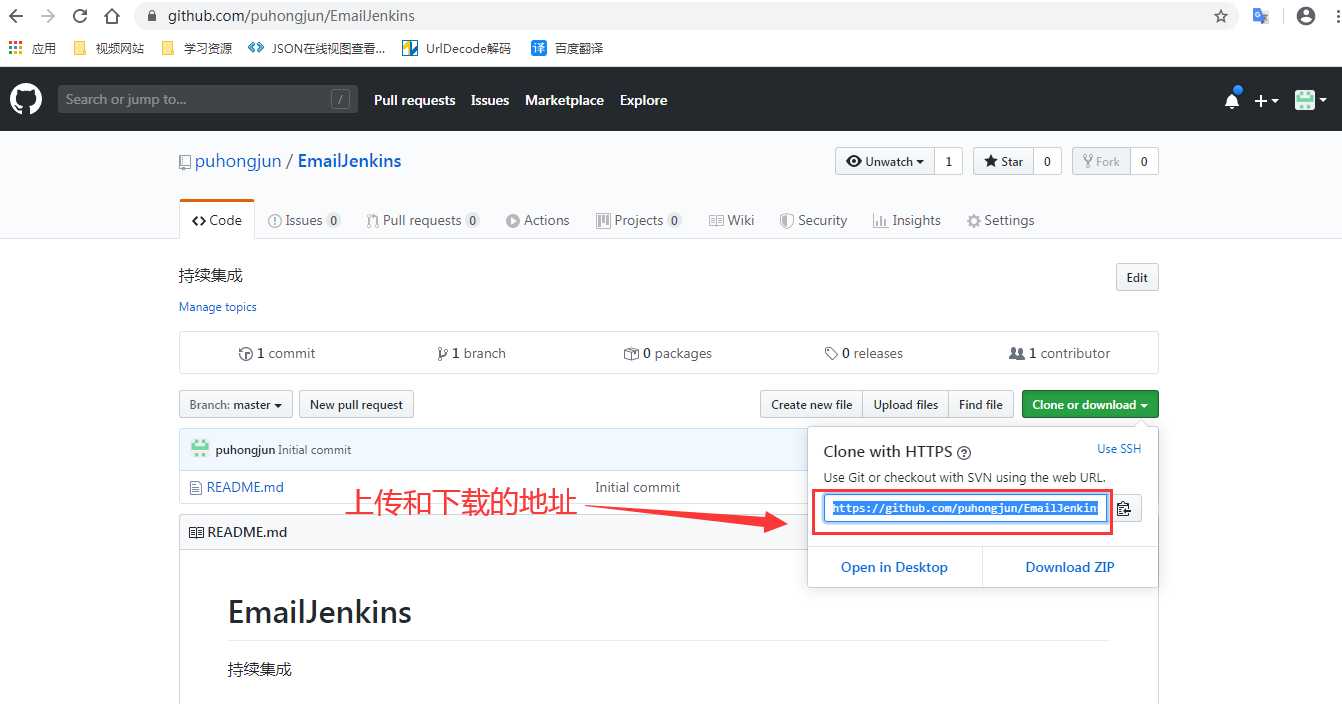View the 1 contributor
Screen dimensions: 1342x704
click(1060, 353)
